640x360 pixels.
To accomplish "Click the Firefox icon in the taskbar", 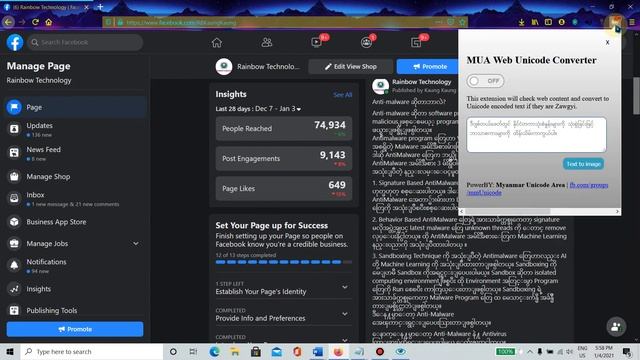I will click(x=338, y=351).
